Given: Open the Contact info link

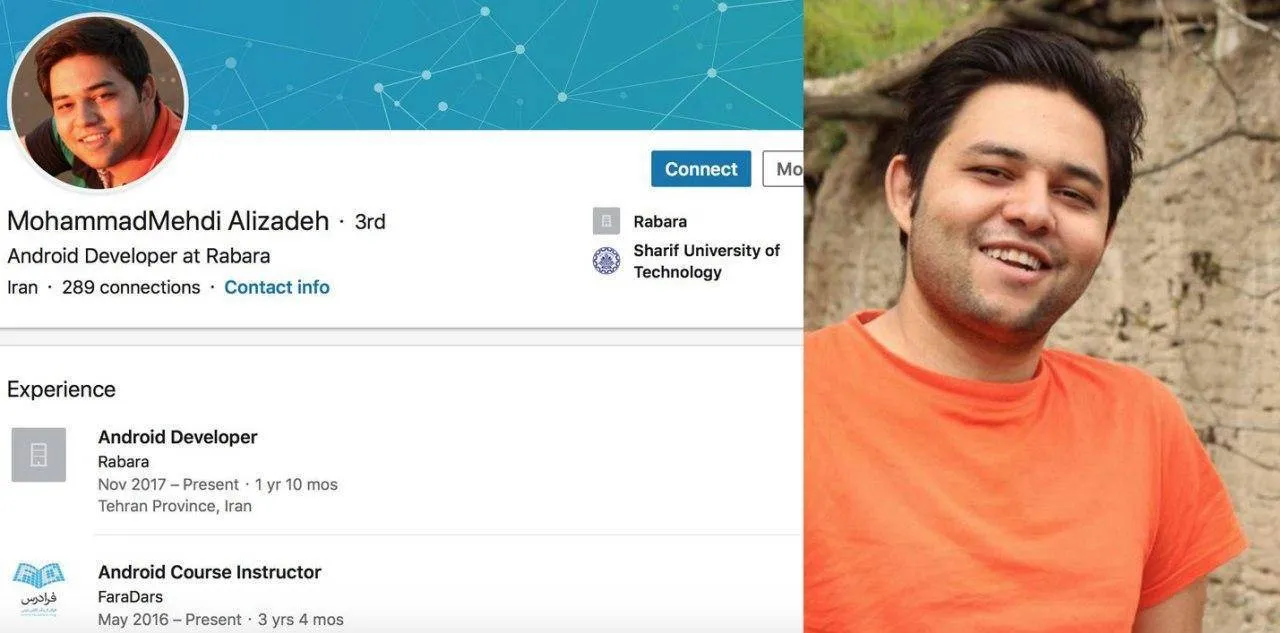Looking at the screenshot, I should click(277, 287).
